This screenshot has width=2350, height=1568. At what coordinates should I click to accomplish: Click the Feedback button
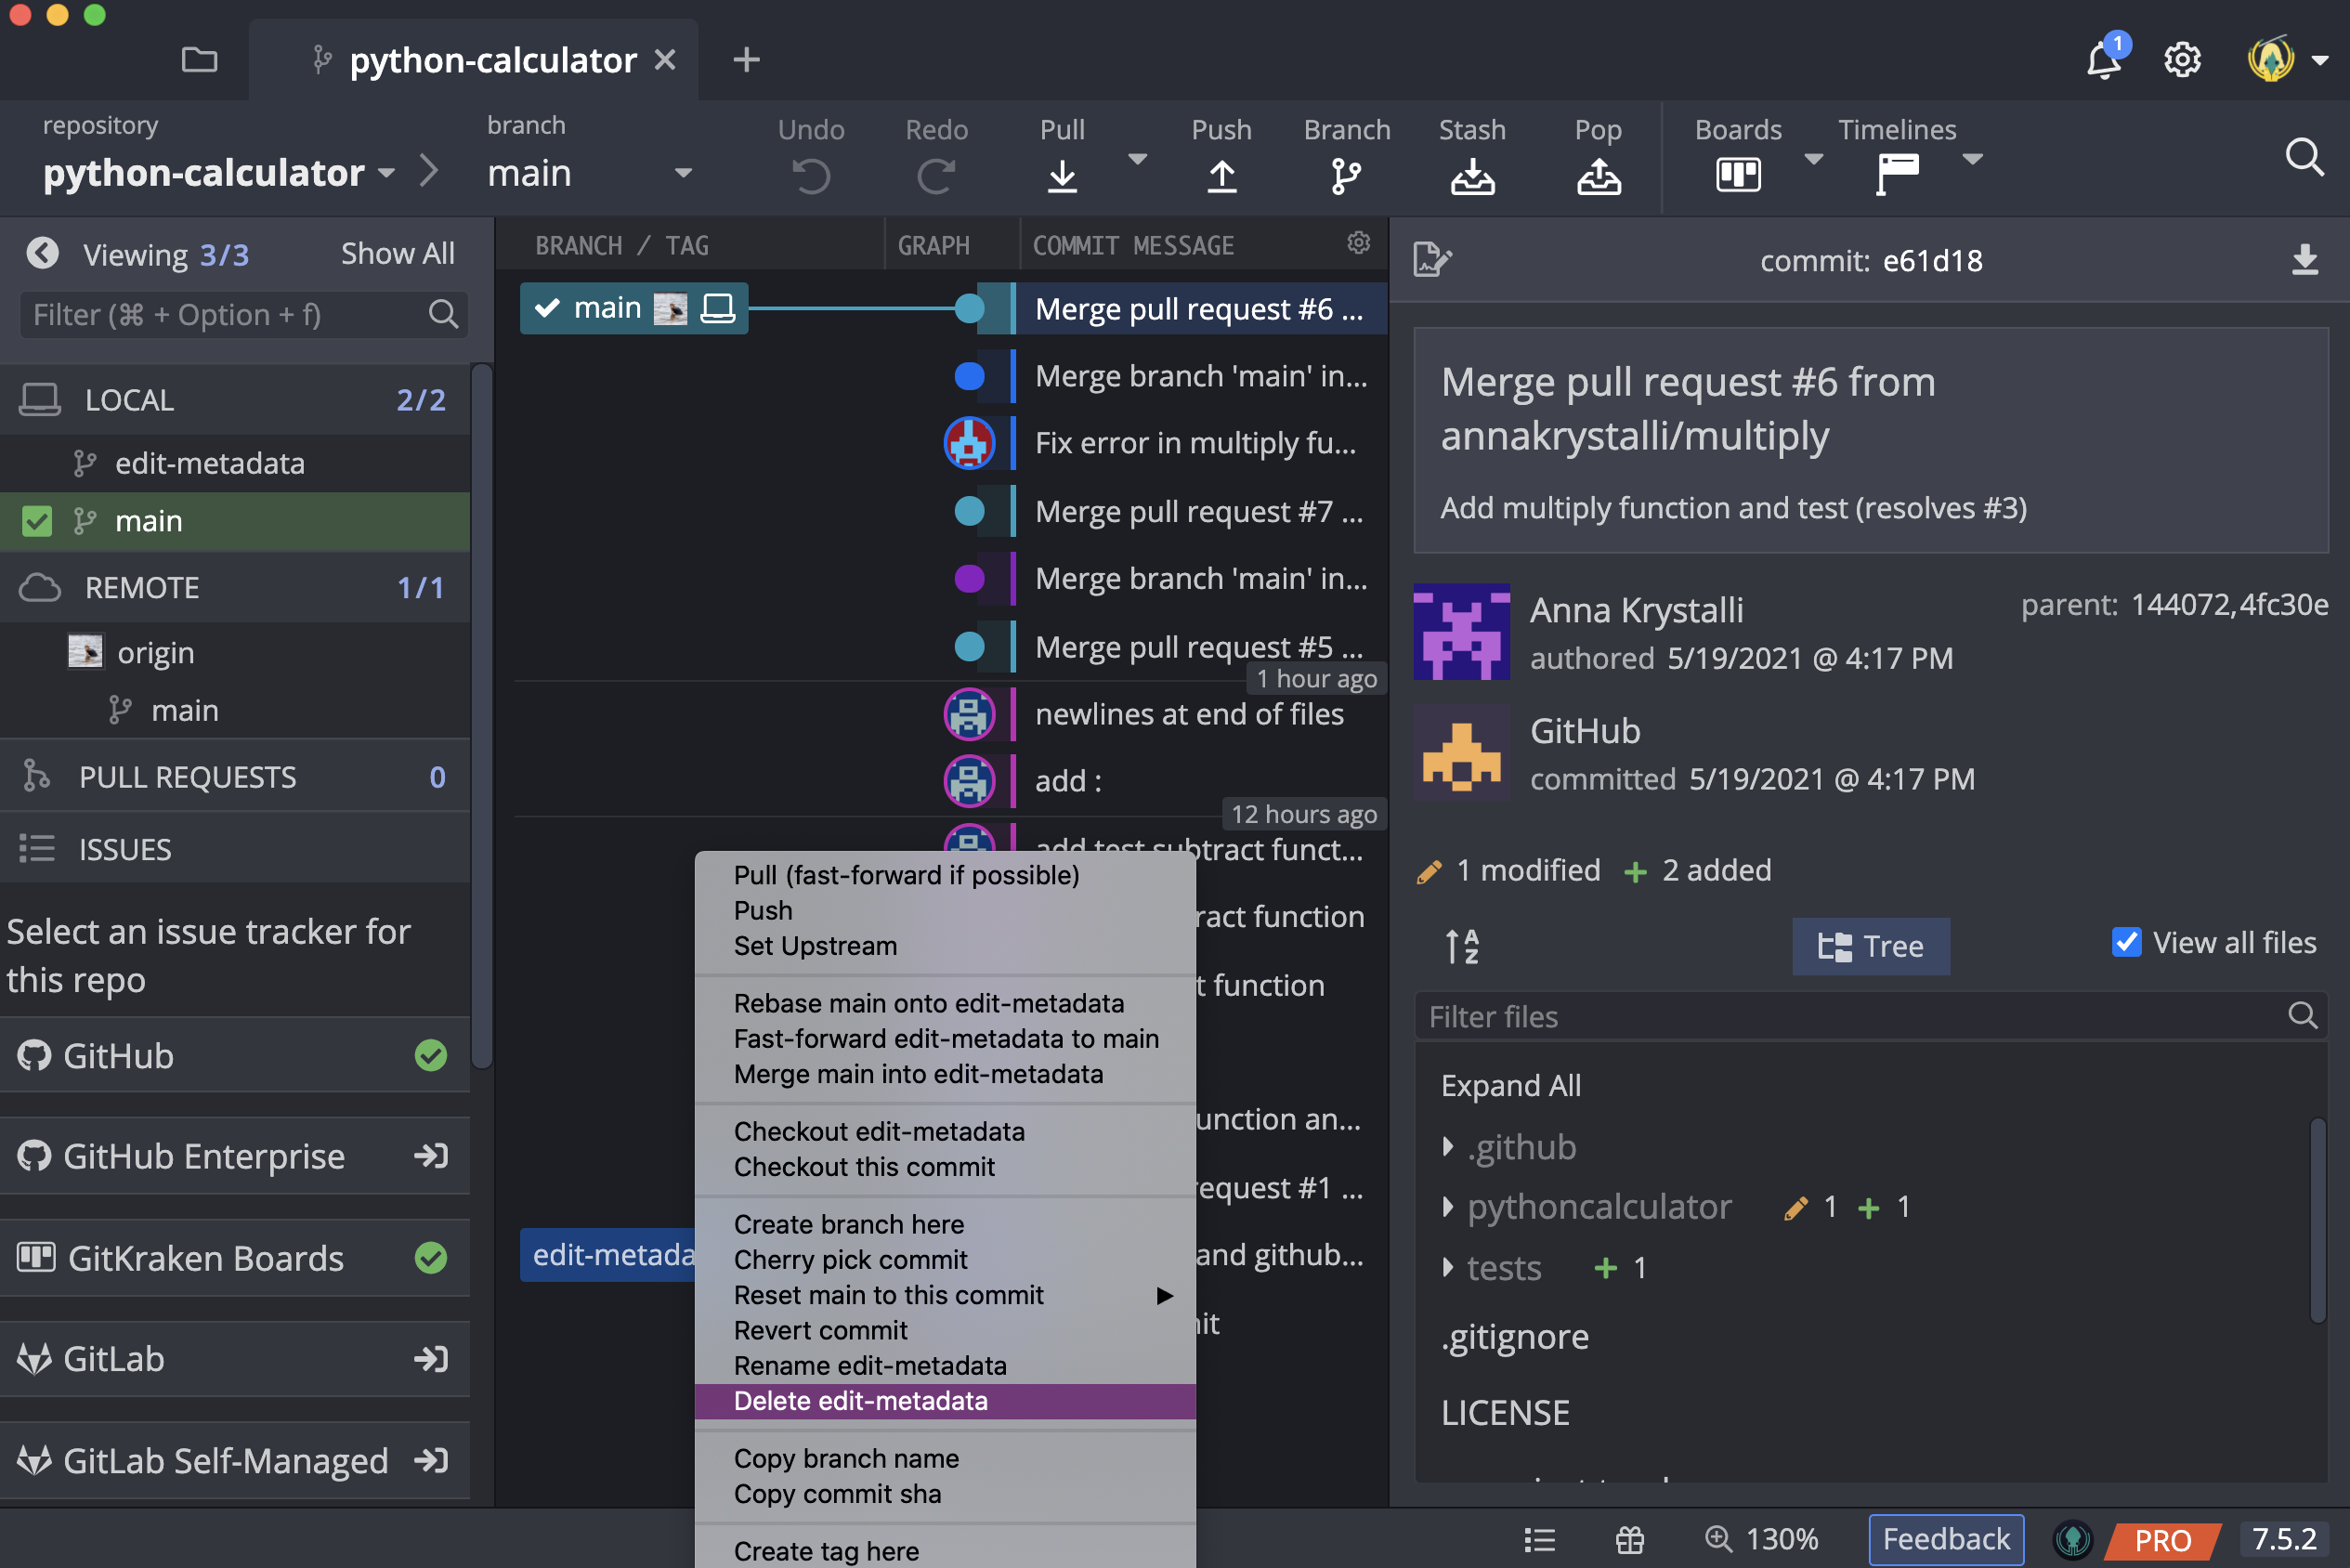click(1945, 1539)
